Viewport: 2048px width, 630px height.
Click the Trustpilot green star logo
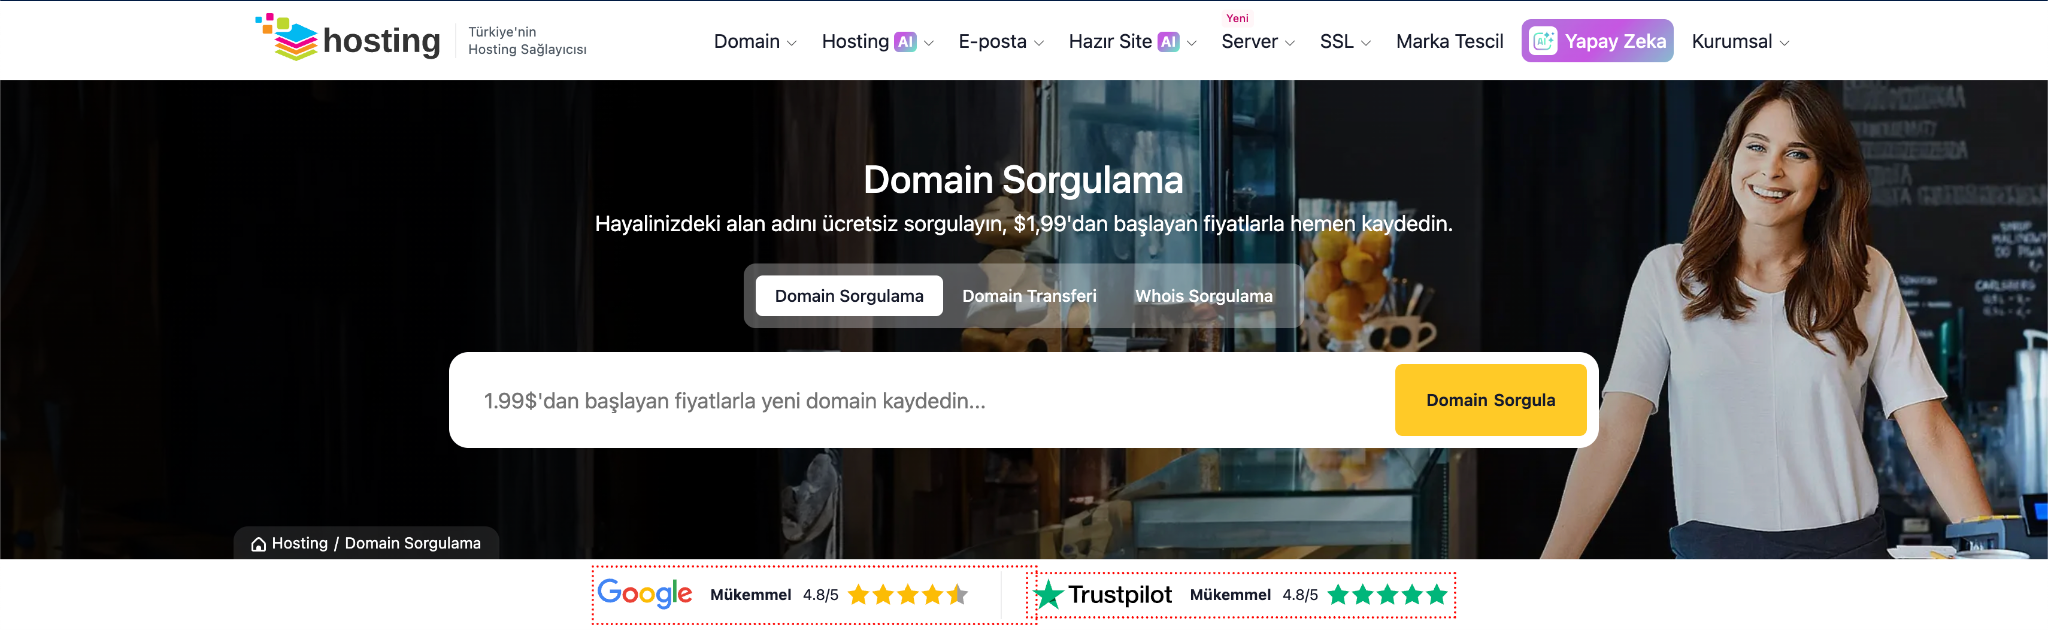1049,595
